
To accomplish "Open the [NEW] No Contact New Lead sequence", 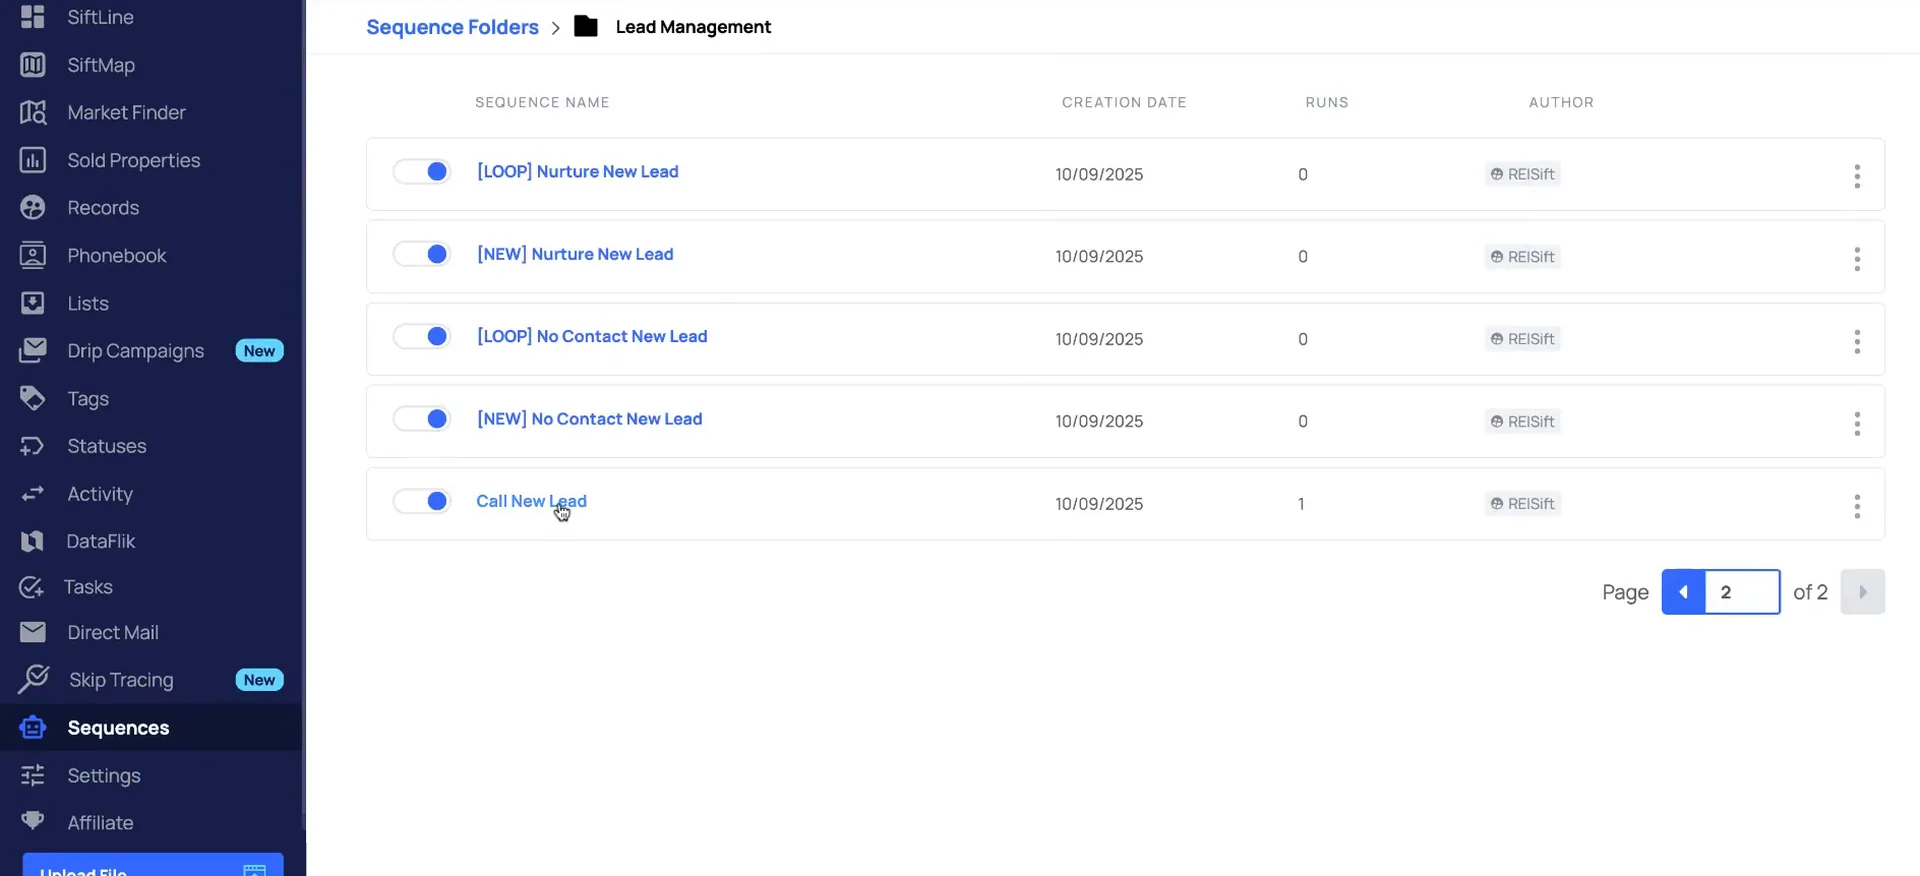I will [x=589, y=419].
